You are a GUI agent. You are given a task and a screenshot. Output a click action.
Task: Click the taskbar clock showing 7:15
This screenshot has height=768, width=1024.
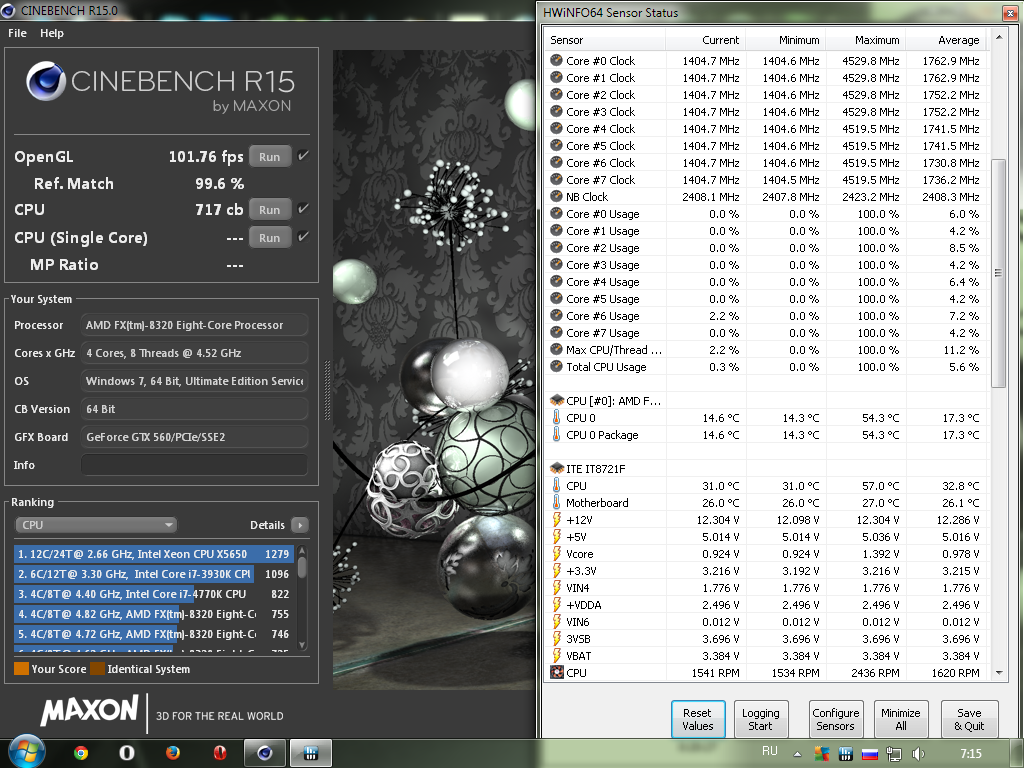[970, 754]
